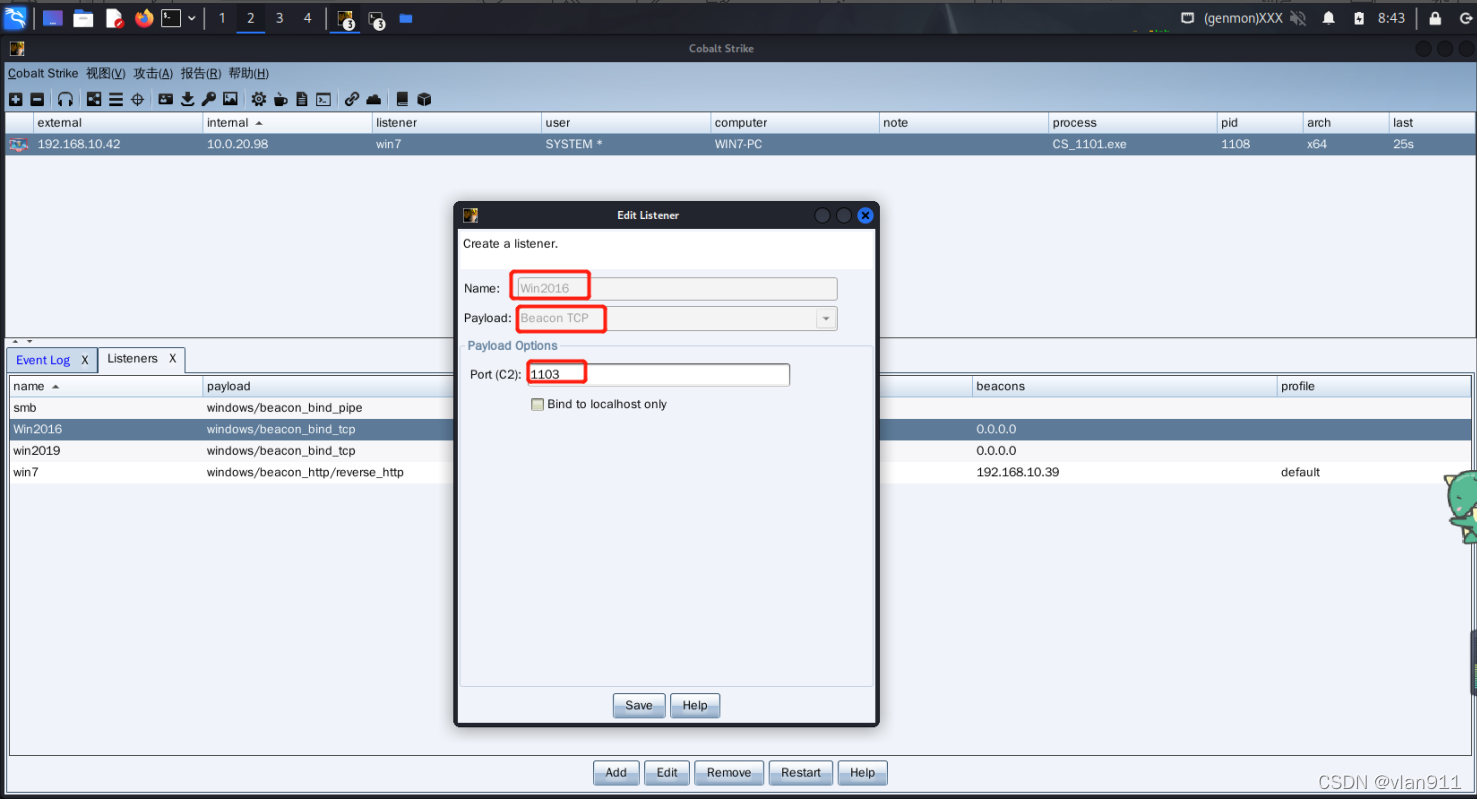Switch to workspace 3
The height and width of the screenshot is (799, 1477).
click(279, 18)
